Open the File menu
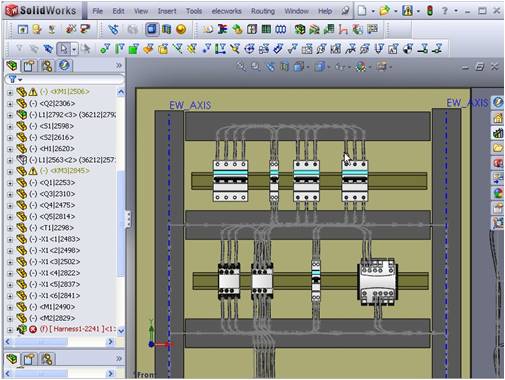505x380 pixels. click(97, 11)
